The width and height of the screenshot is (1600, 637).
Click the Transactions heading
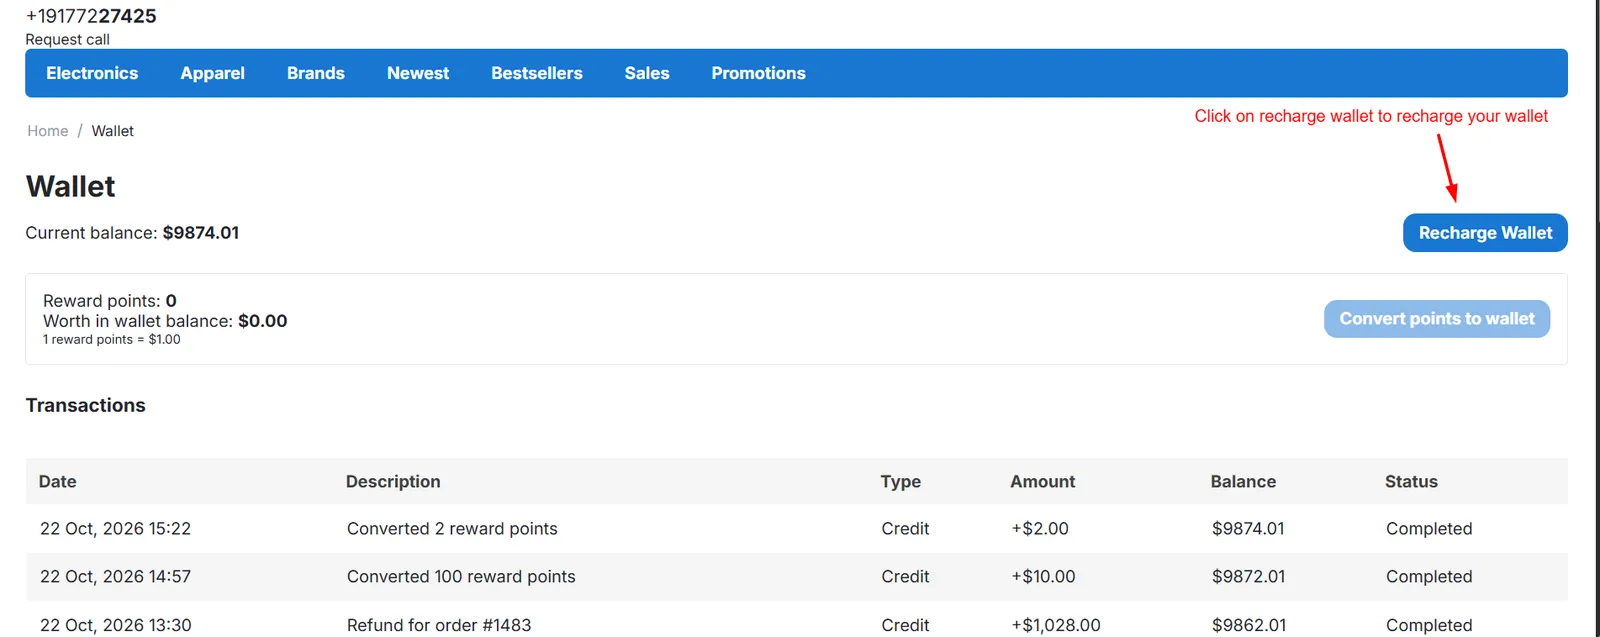coord(85,405)
